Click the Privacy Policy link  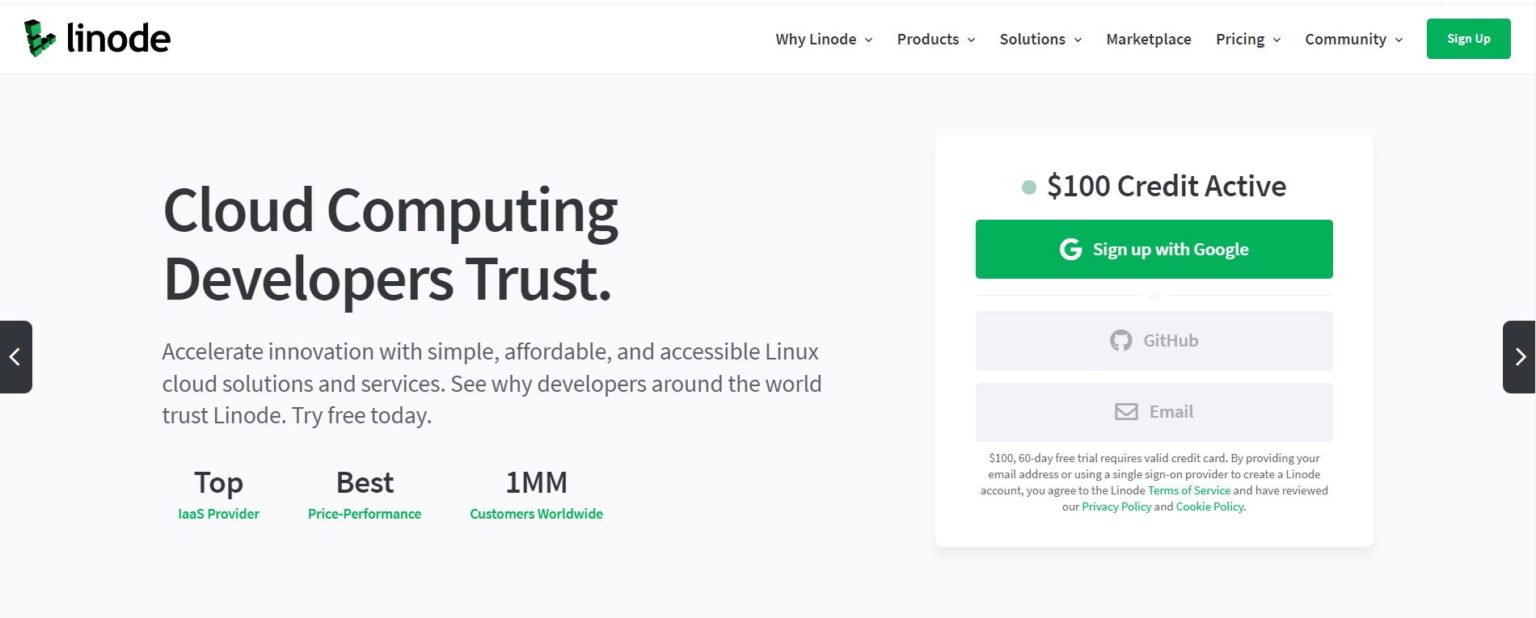pos(1116,506)
